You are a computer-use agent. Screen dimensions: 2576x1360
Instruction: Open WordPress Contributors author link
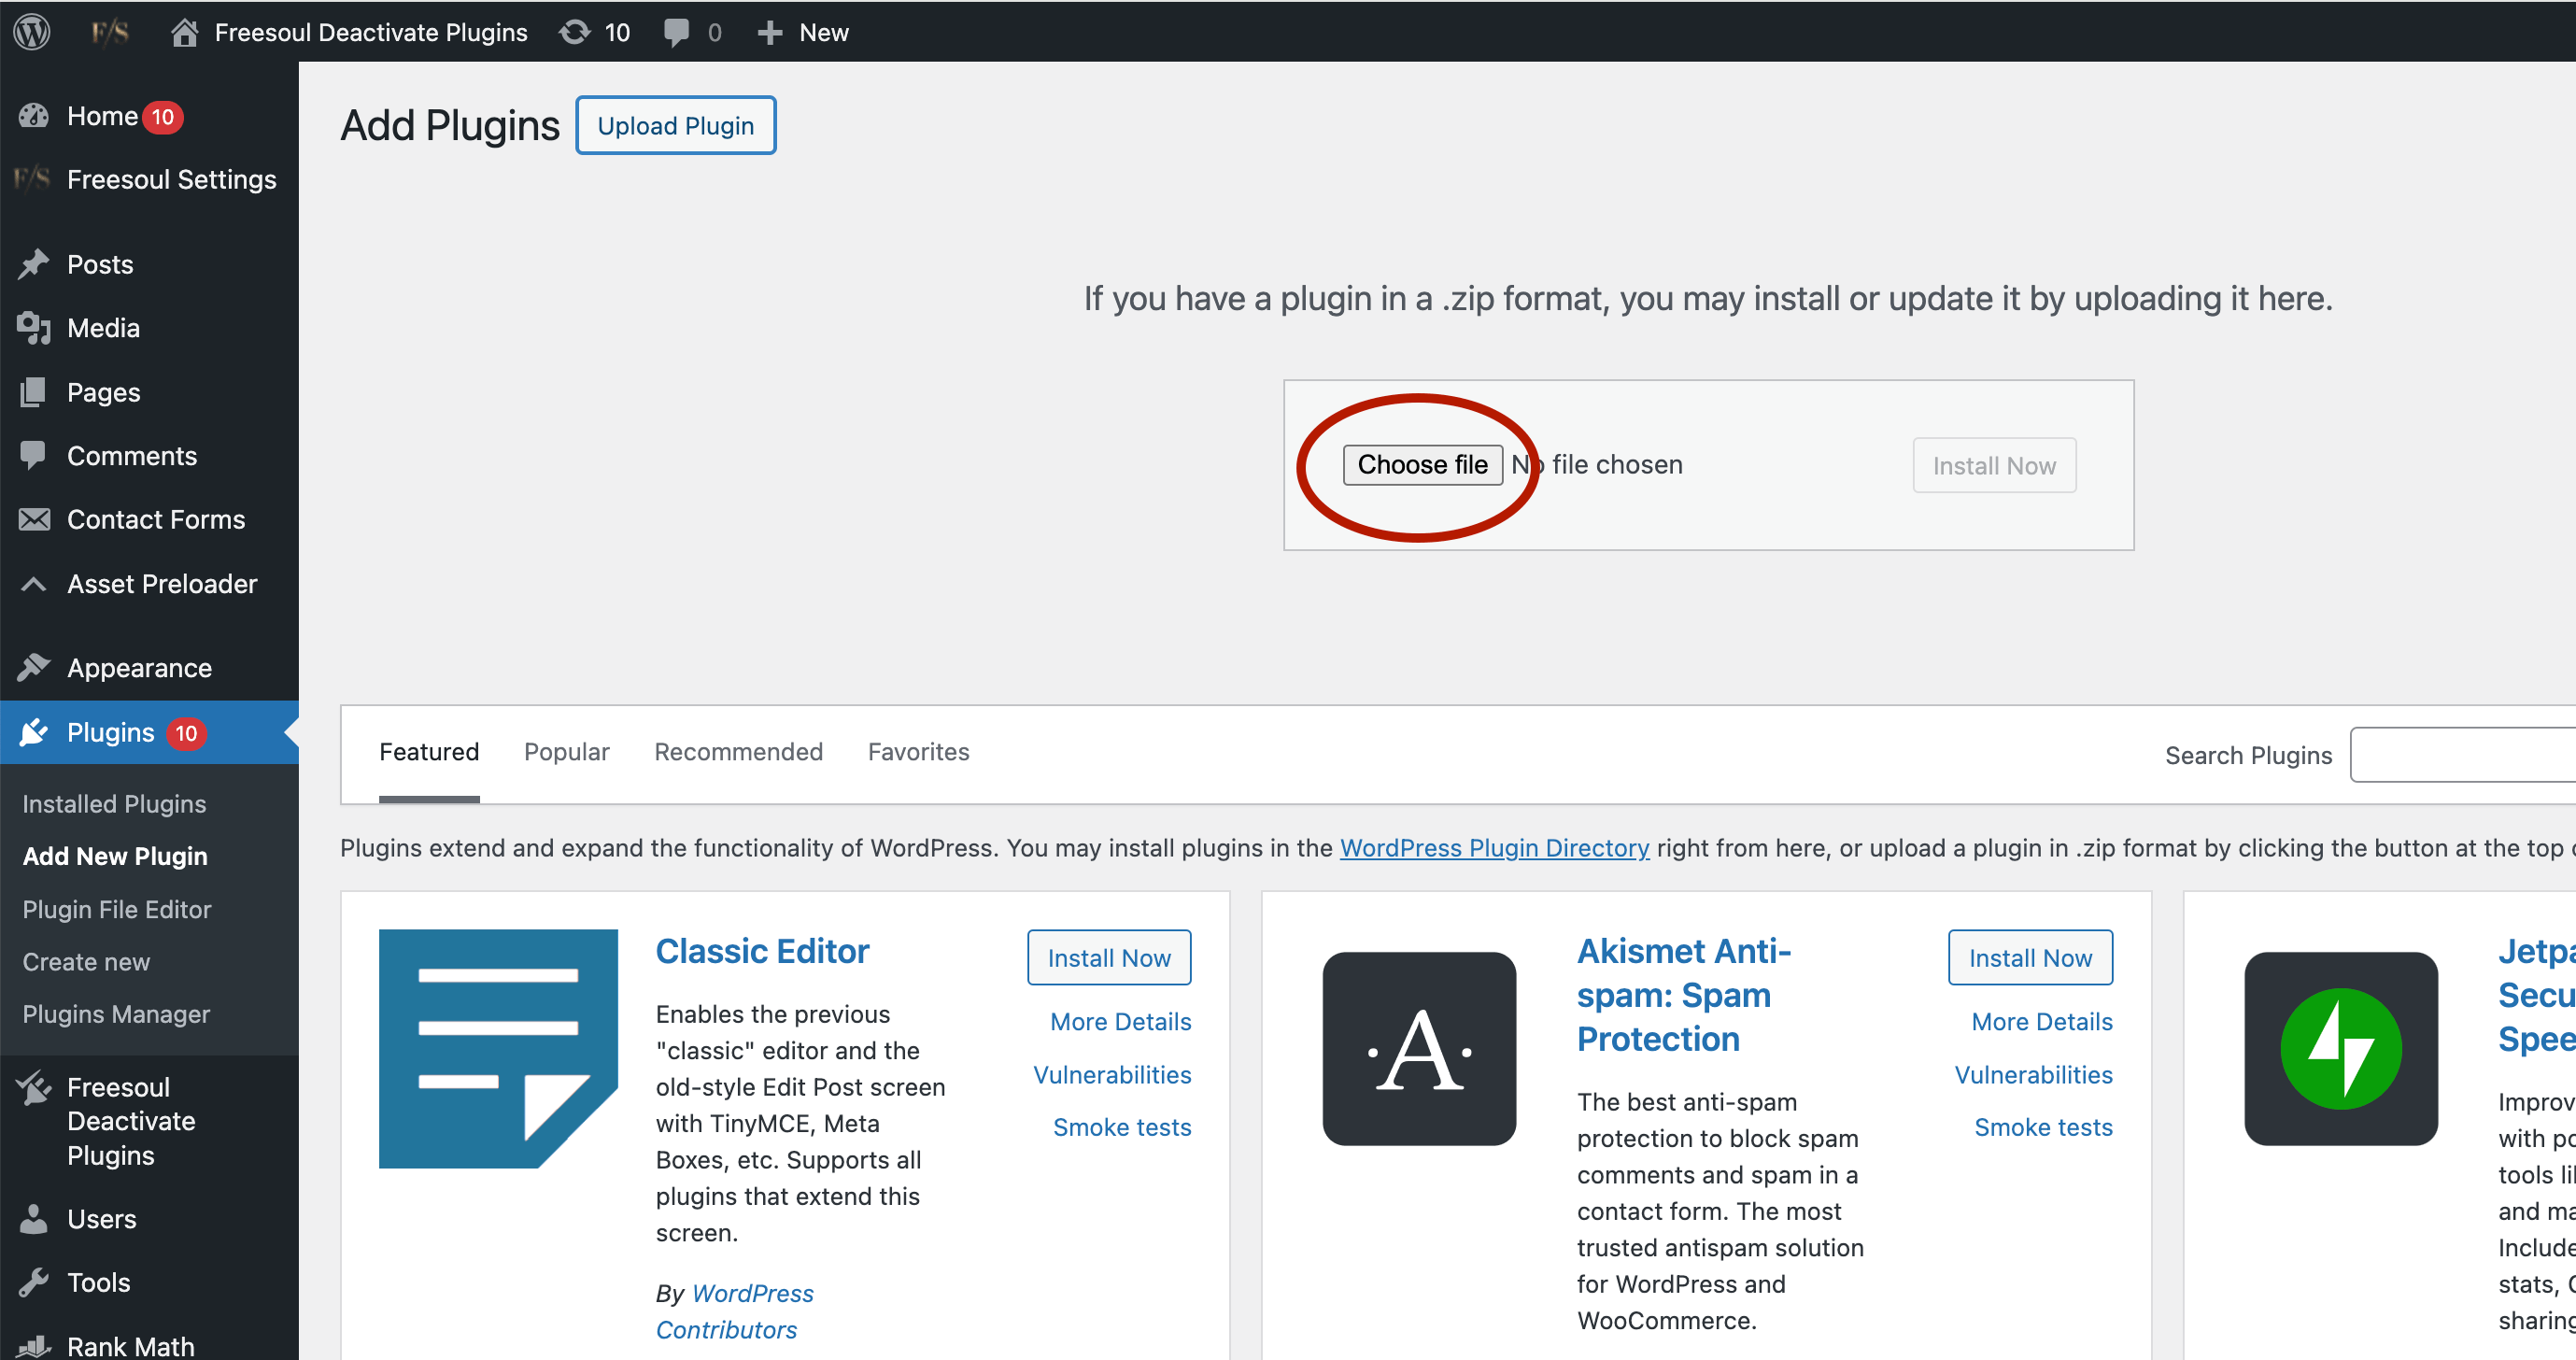(x=735, y=1311)
